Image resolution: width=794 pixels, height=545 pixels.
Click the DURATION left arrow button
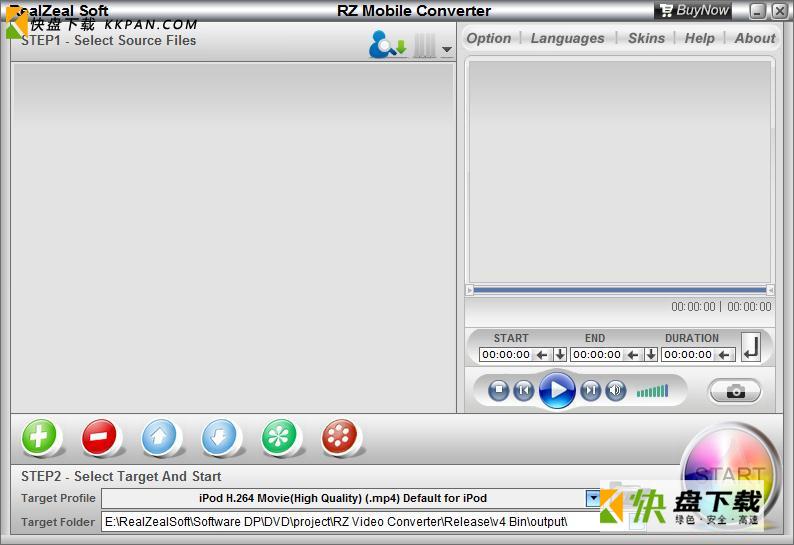pyautogui.click(x=724, y=355)
